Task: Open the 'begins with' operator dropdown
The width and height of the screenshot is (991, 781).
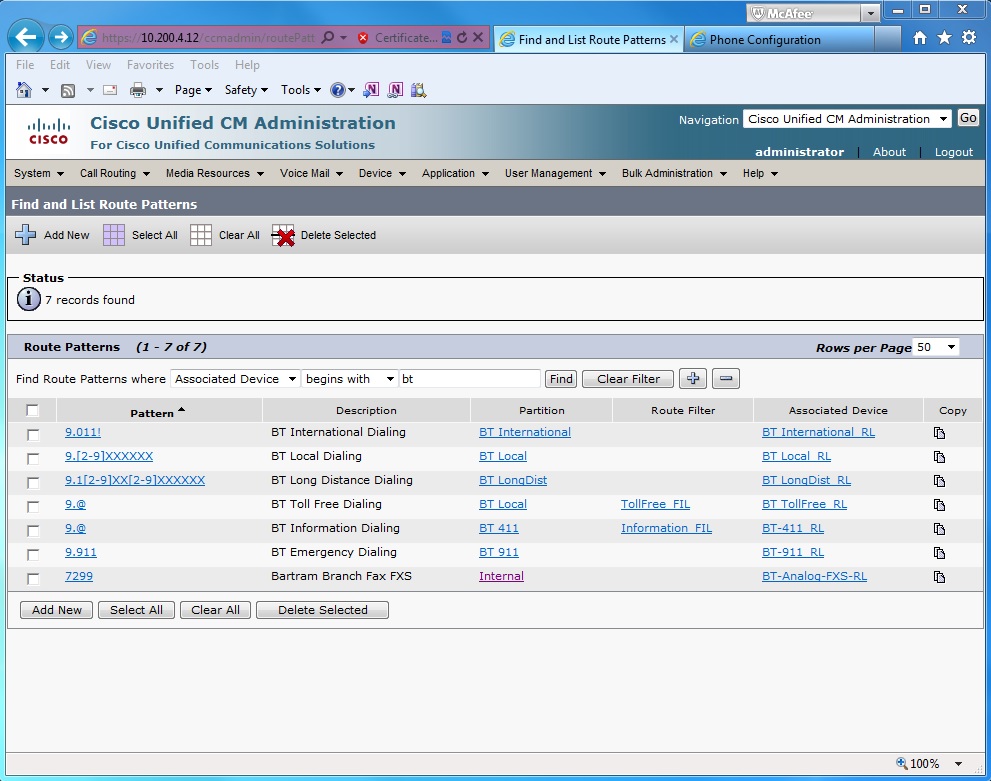Action: pyautogui.click(x=350, y=378)
